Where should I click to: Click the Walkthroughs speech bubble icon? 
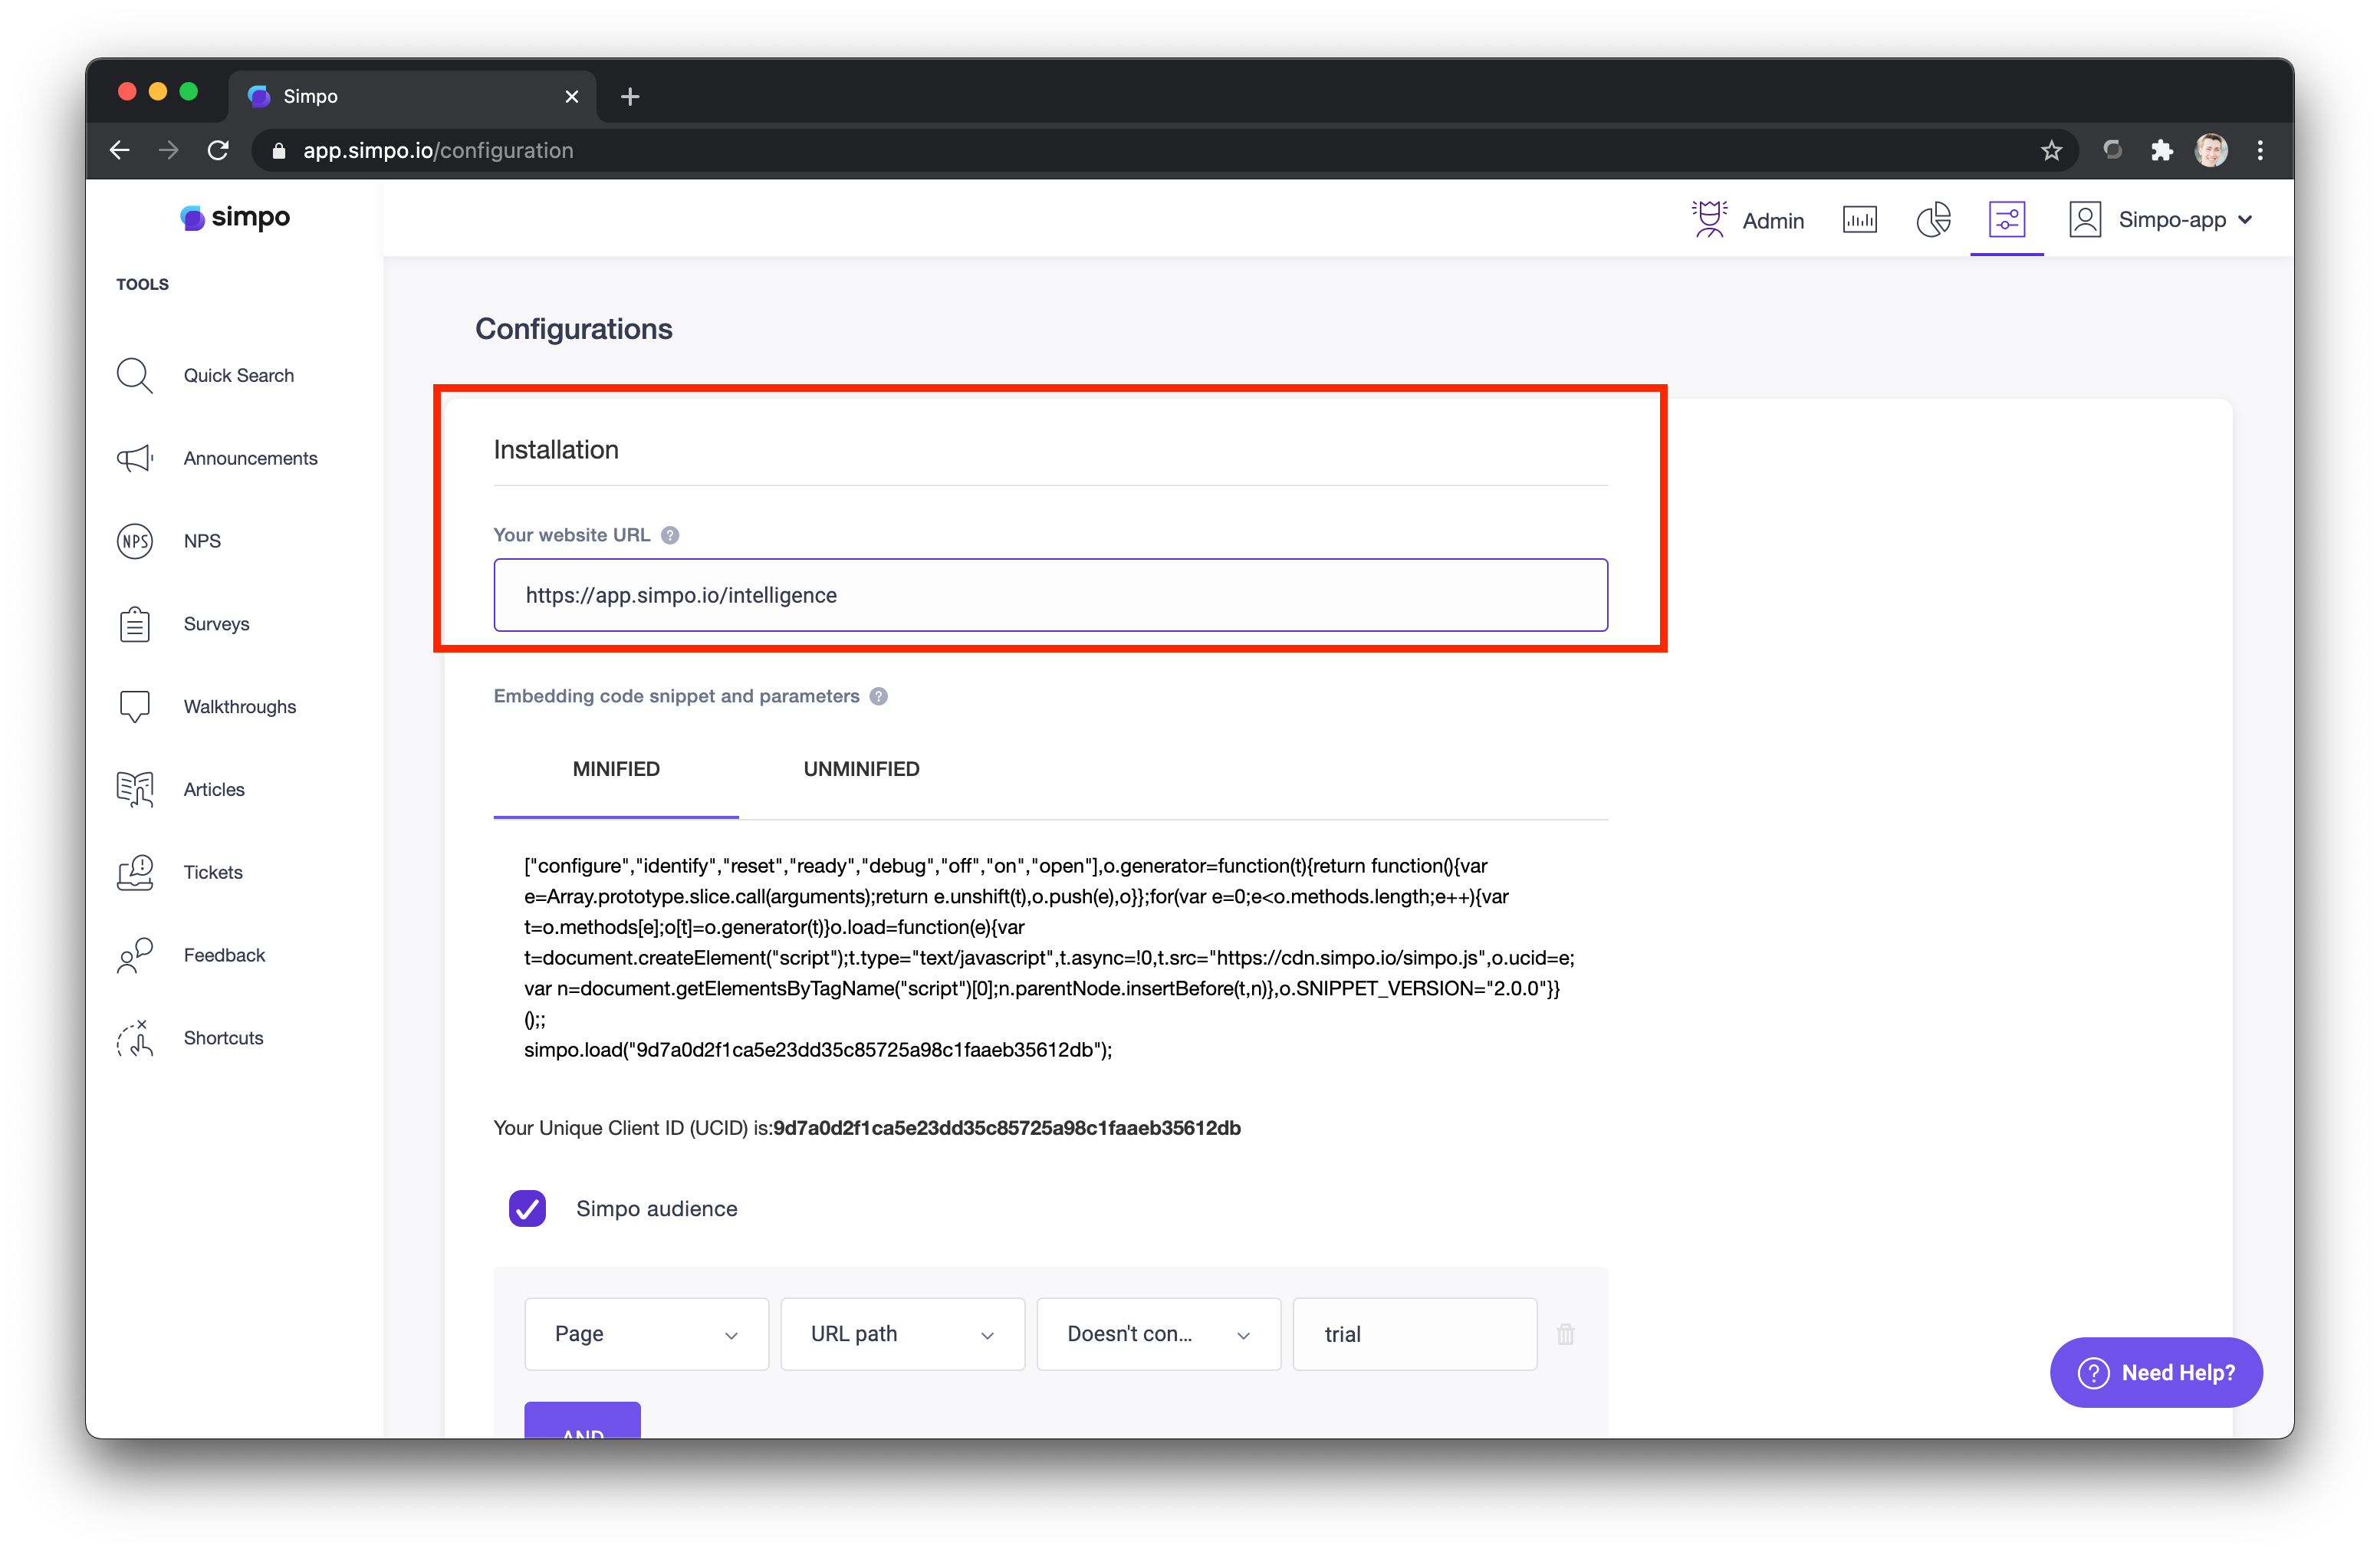[134, 707]
